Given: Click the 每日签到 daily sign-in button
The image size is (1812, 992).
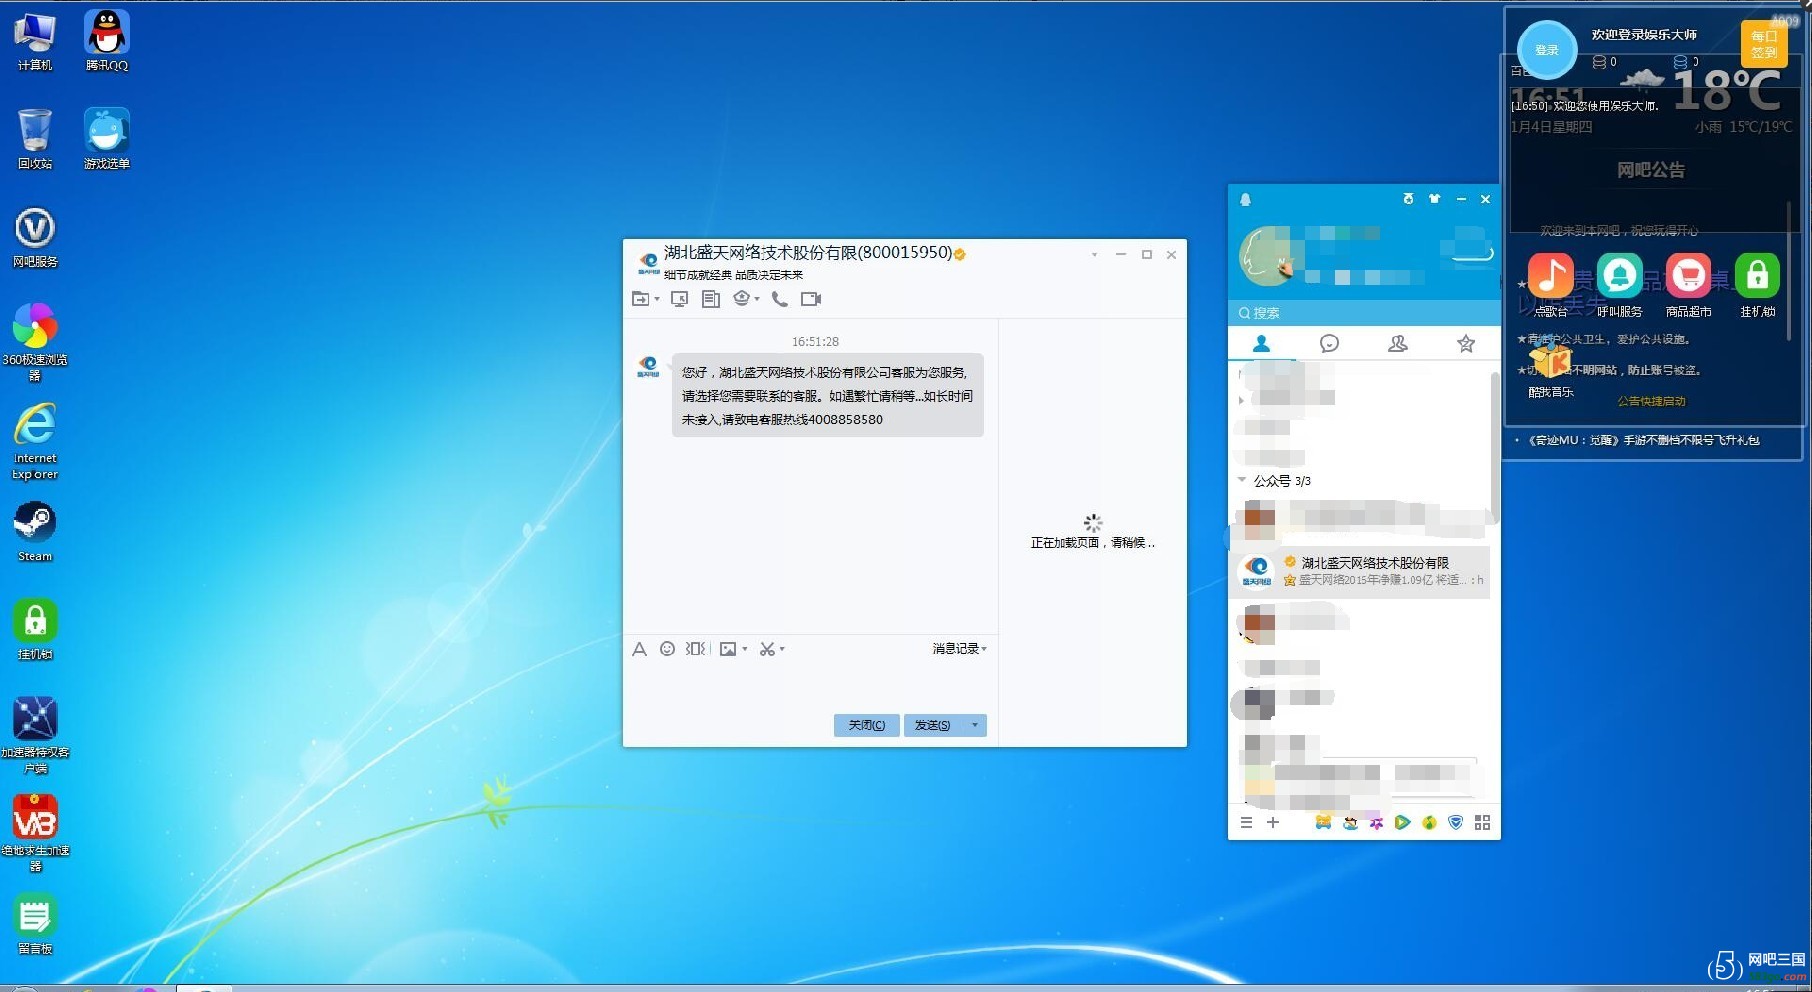Looking at the screenshot, I should click(1764, 44).
